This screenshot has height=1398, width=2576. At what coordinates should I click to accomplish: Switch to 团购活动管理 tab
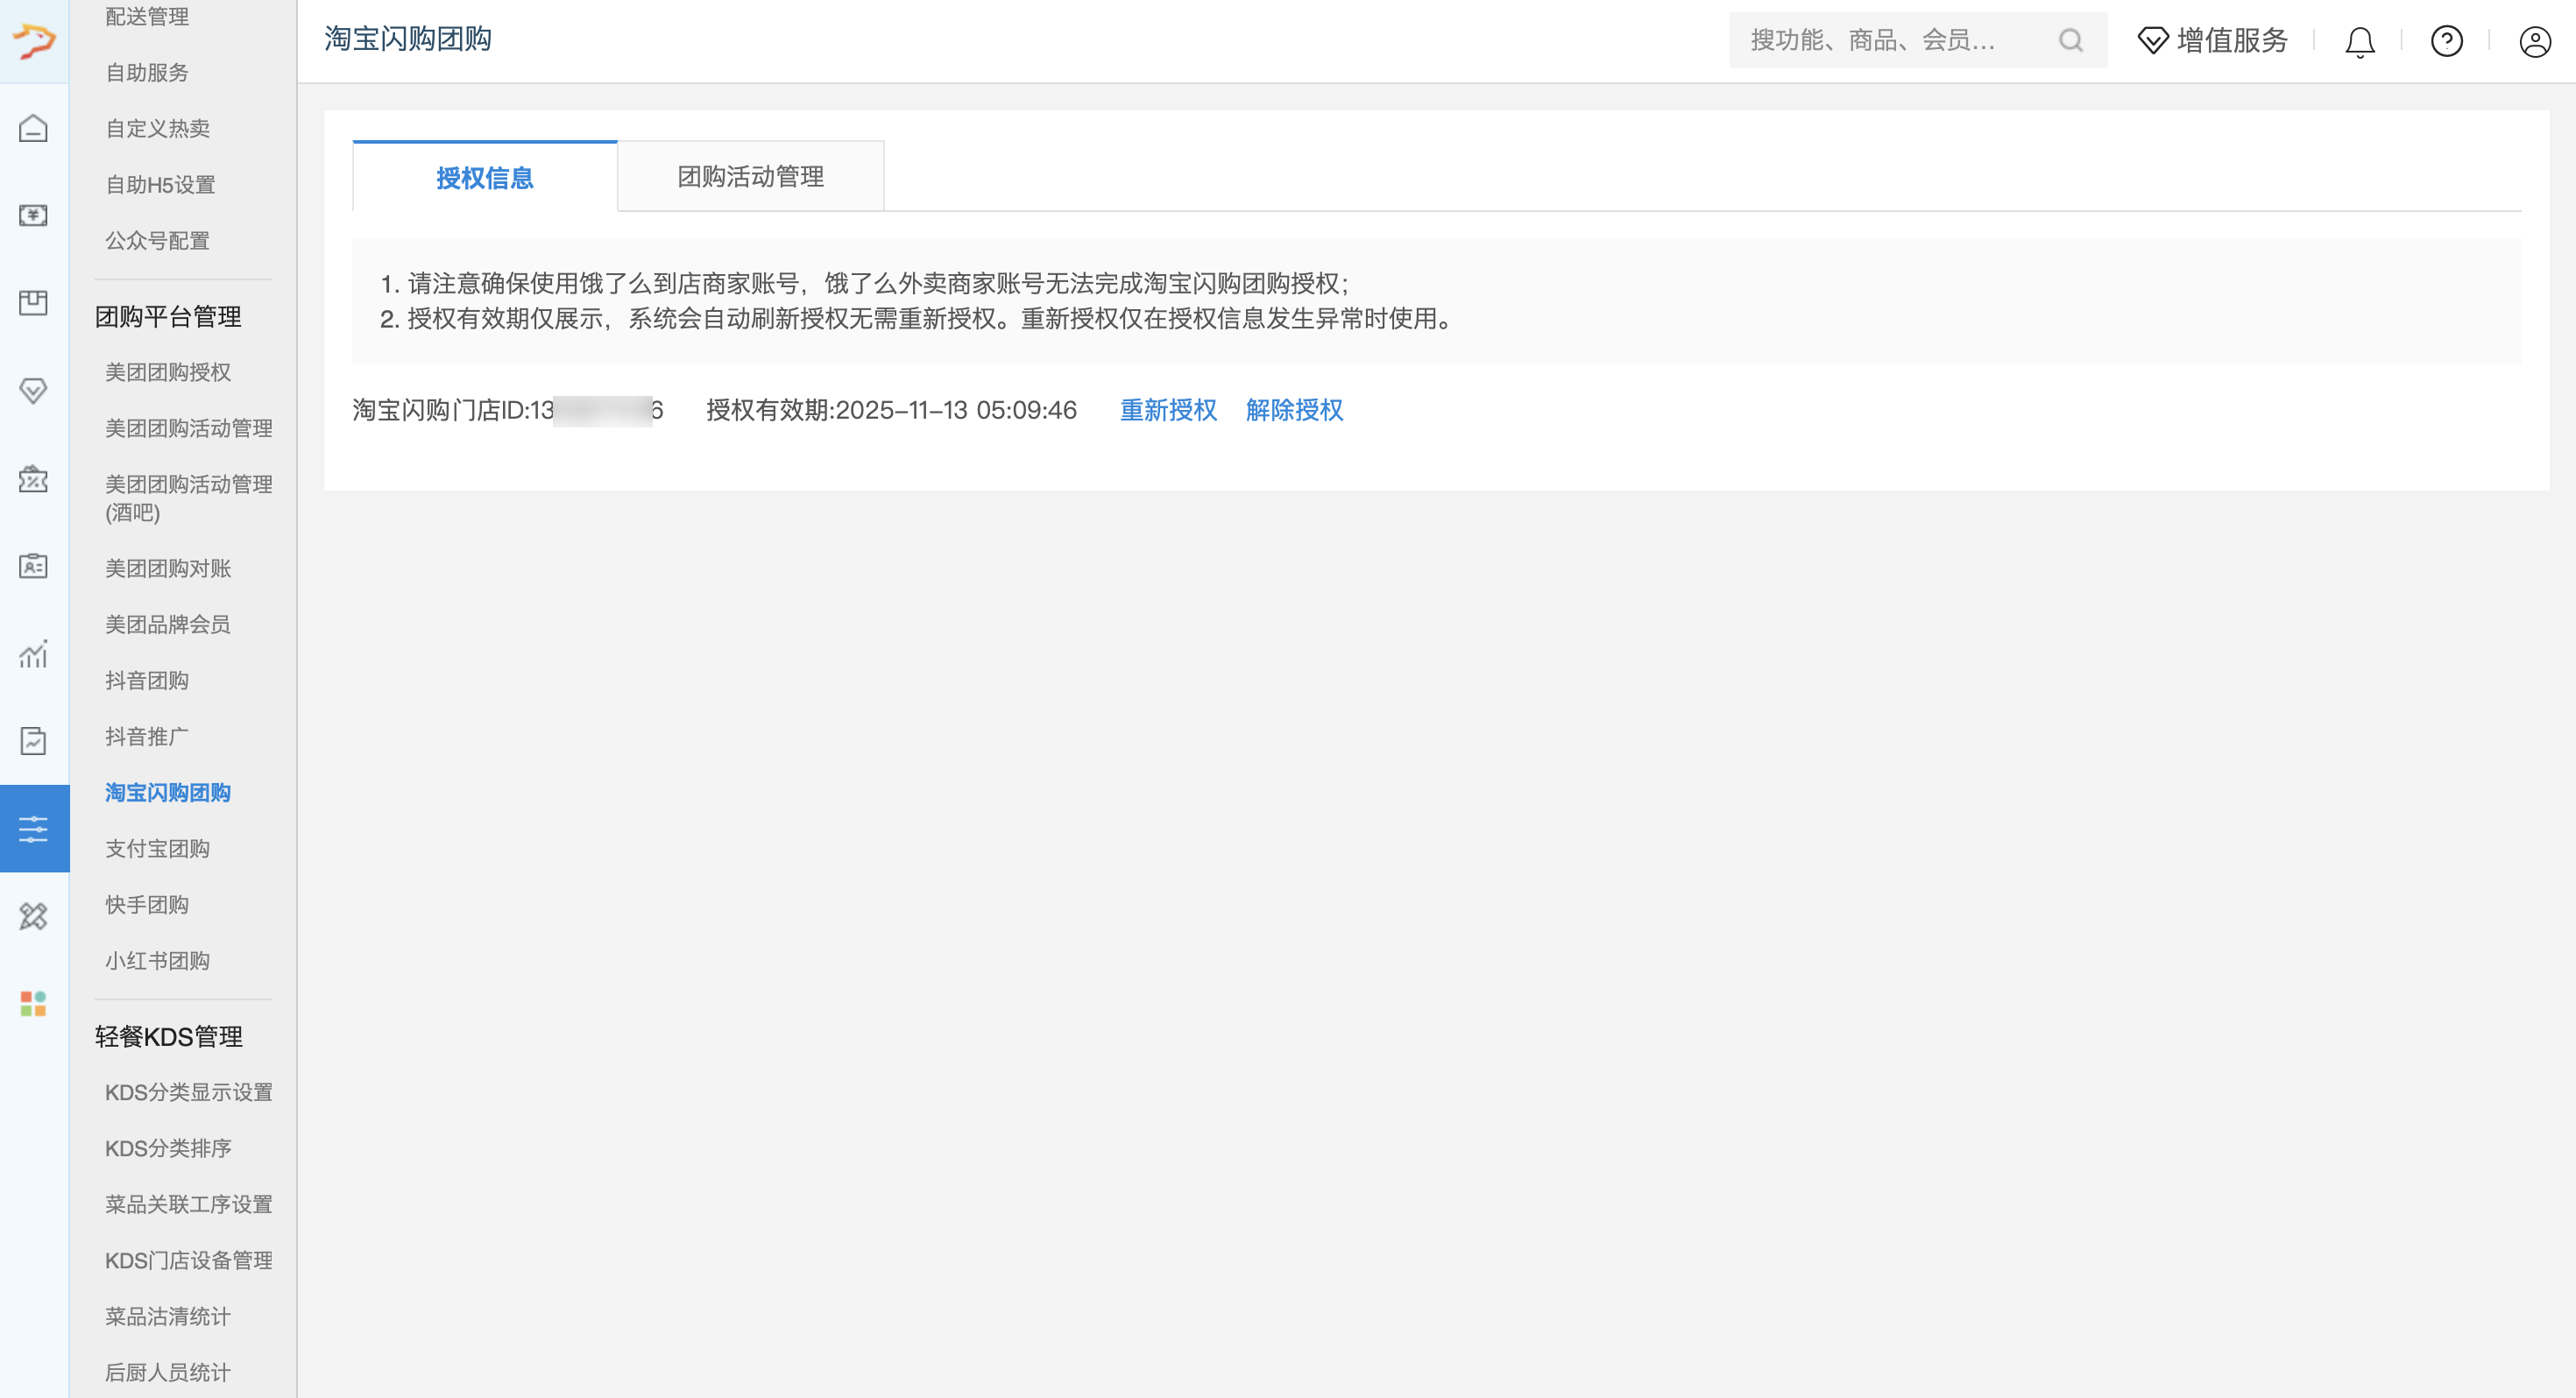(x=750, y=177)
